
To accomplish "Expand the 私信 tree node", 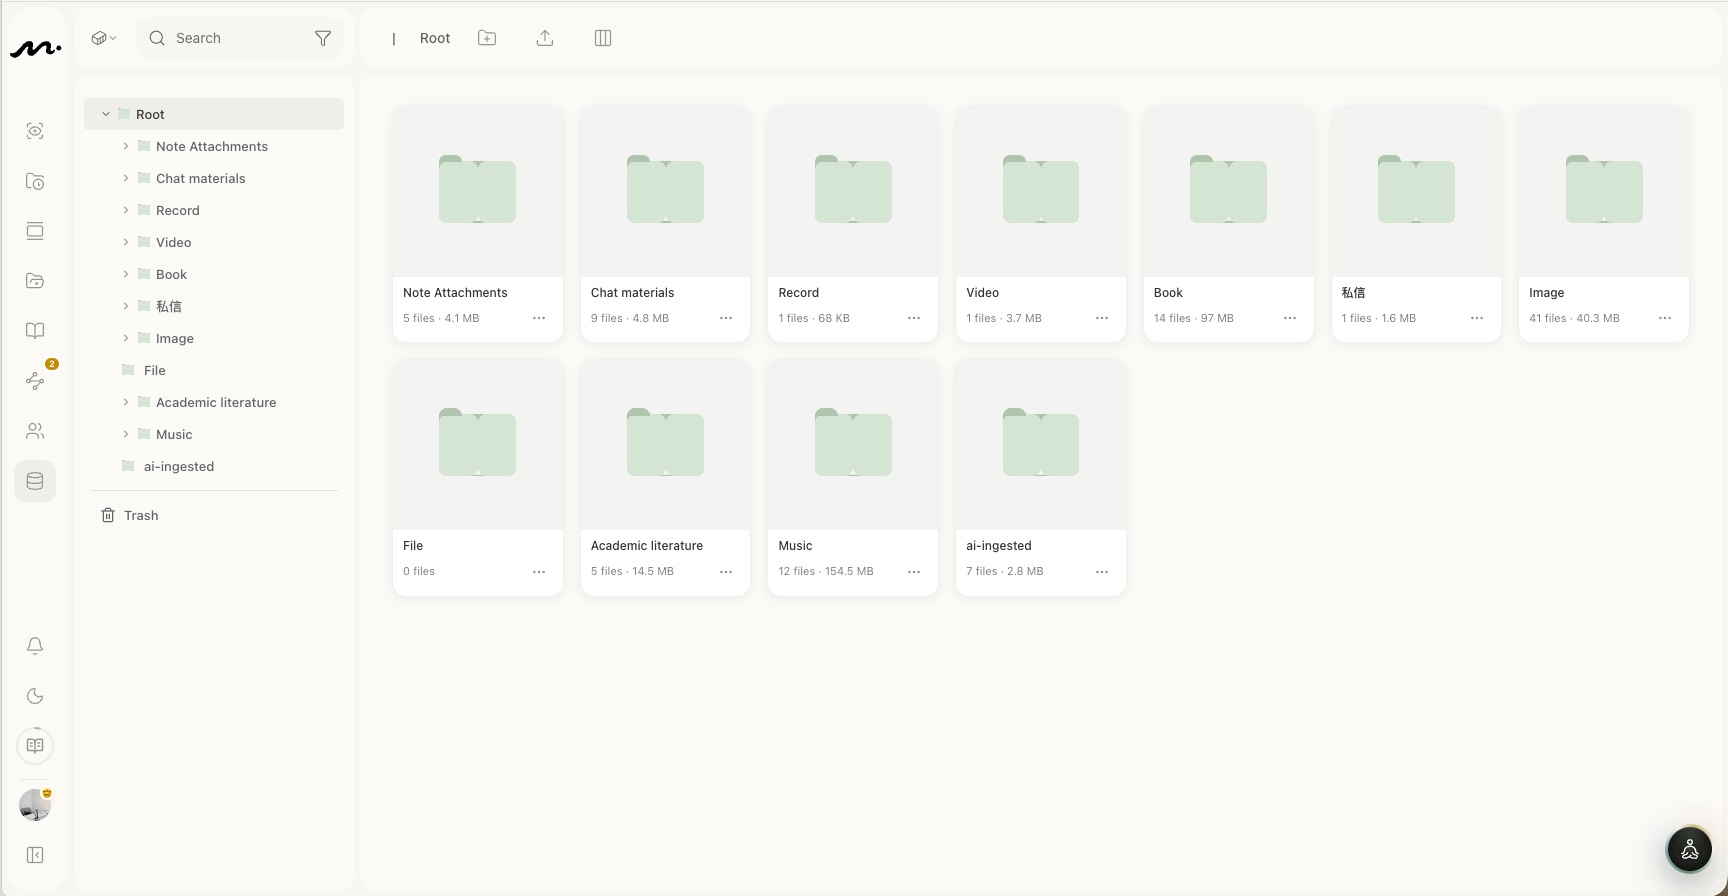I will pos(126,306).
